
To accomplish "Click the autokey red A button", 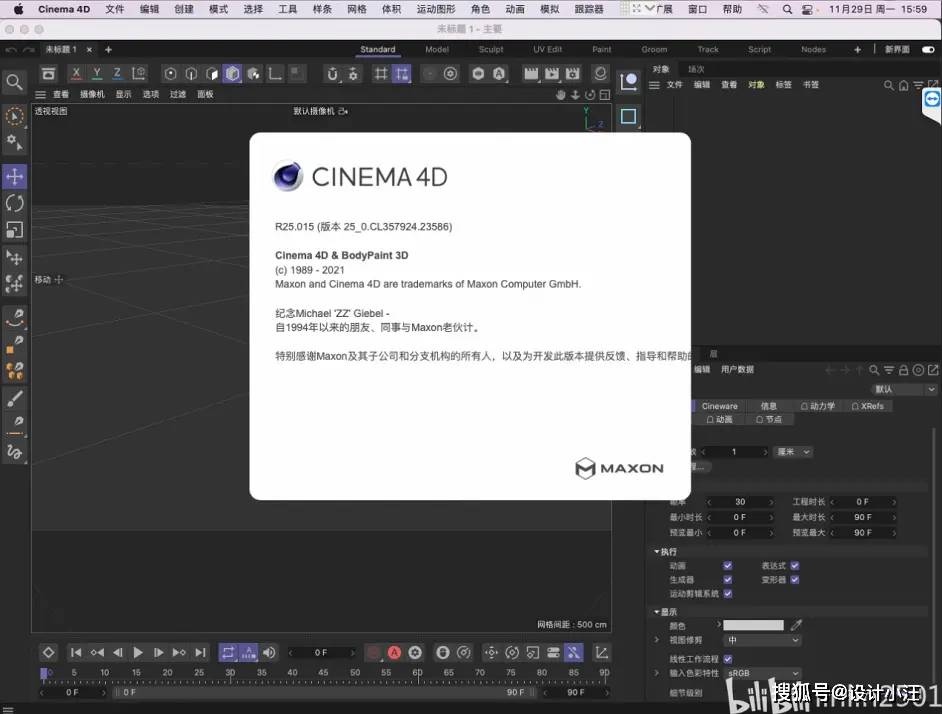I will click(394, 652).
